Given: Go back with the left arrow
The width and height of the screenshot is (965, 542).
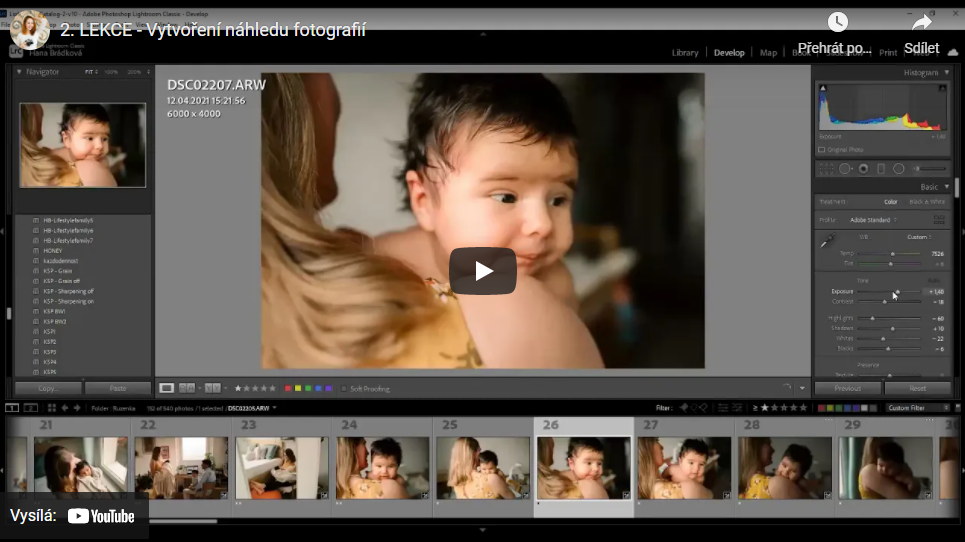Looking at the screenshot, I should [65, 408].
